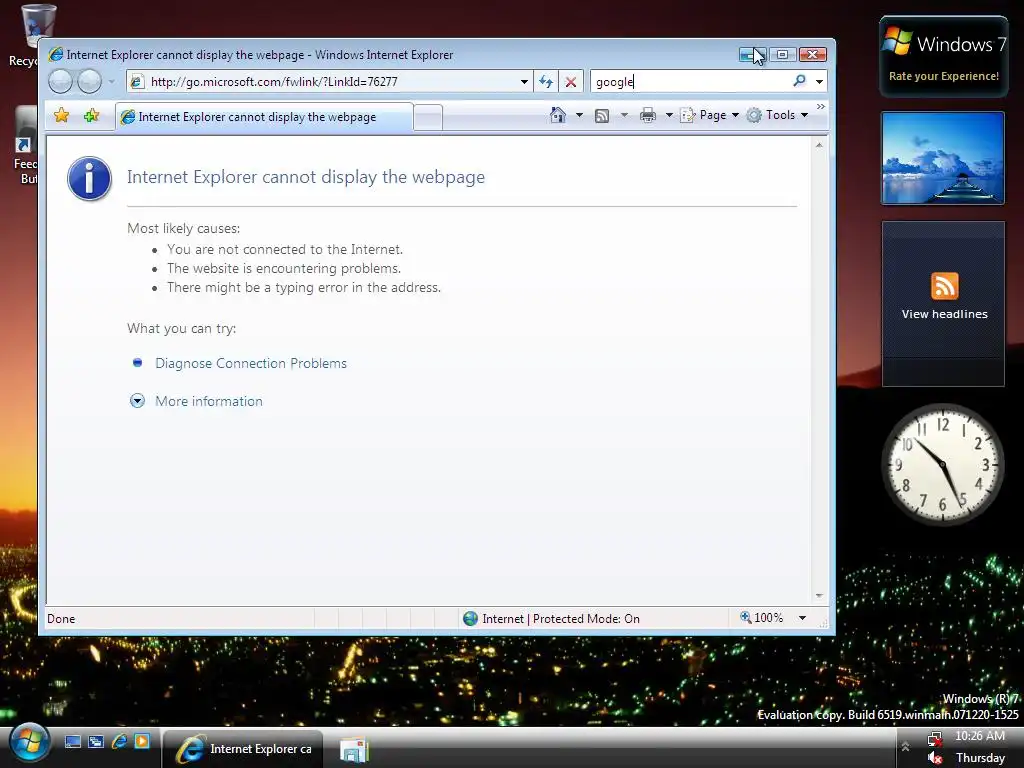Screen dimensions: 1024x768
Task: Open the Start menu orb
Action: 29,744
